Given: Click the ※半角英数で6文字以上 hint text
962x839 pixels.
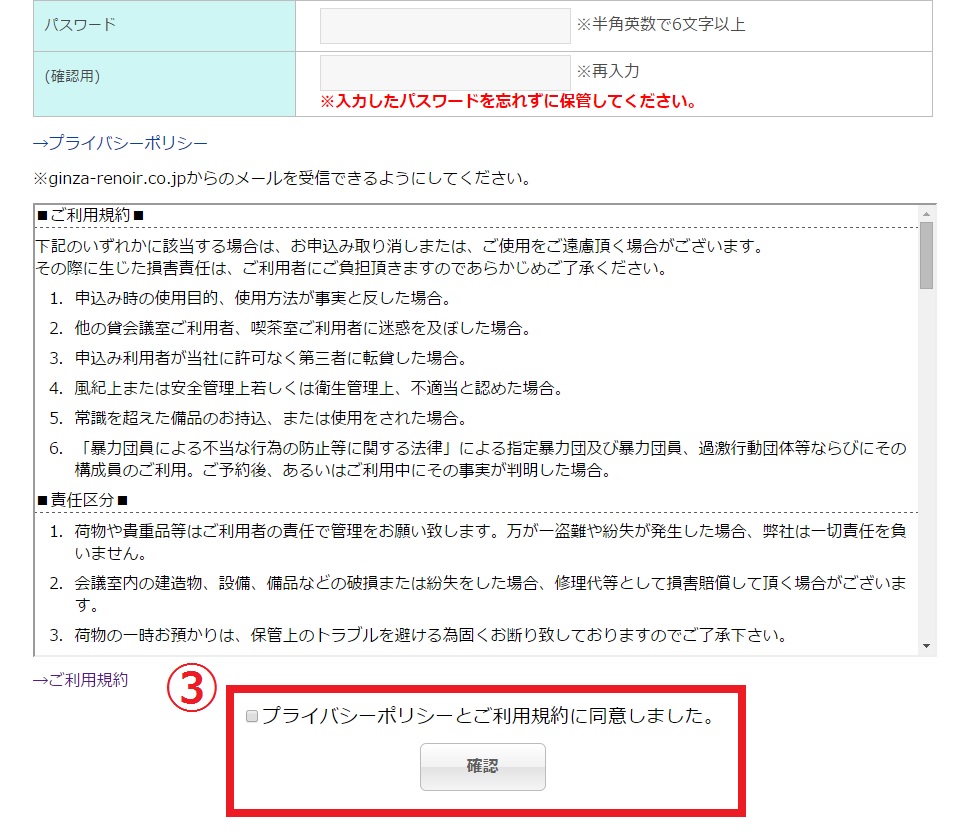Looking at the screenshot, I should 660,25.
